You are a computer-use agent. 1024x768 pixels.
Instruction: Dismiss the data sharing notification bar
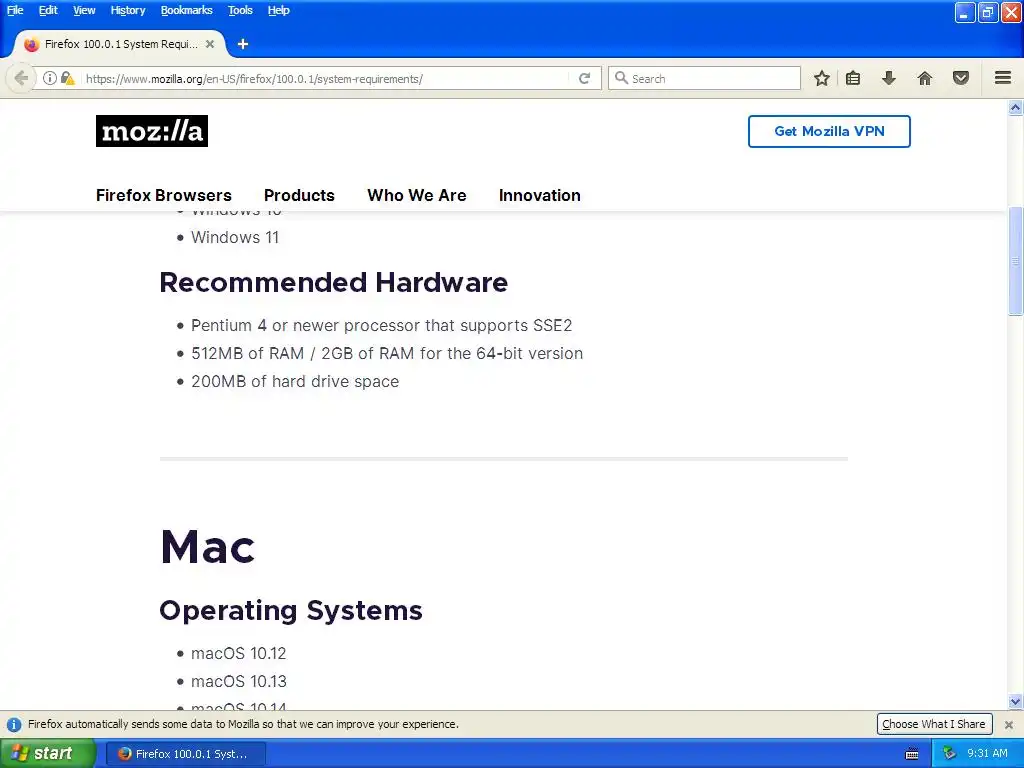(1008, 724)
